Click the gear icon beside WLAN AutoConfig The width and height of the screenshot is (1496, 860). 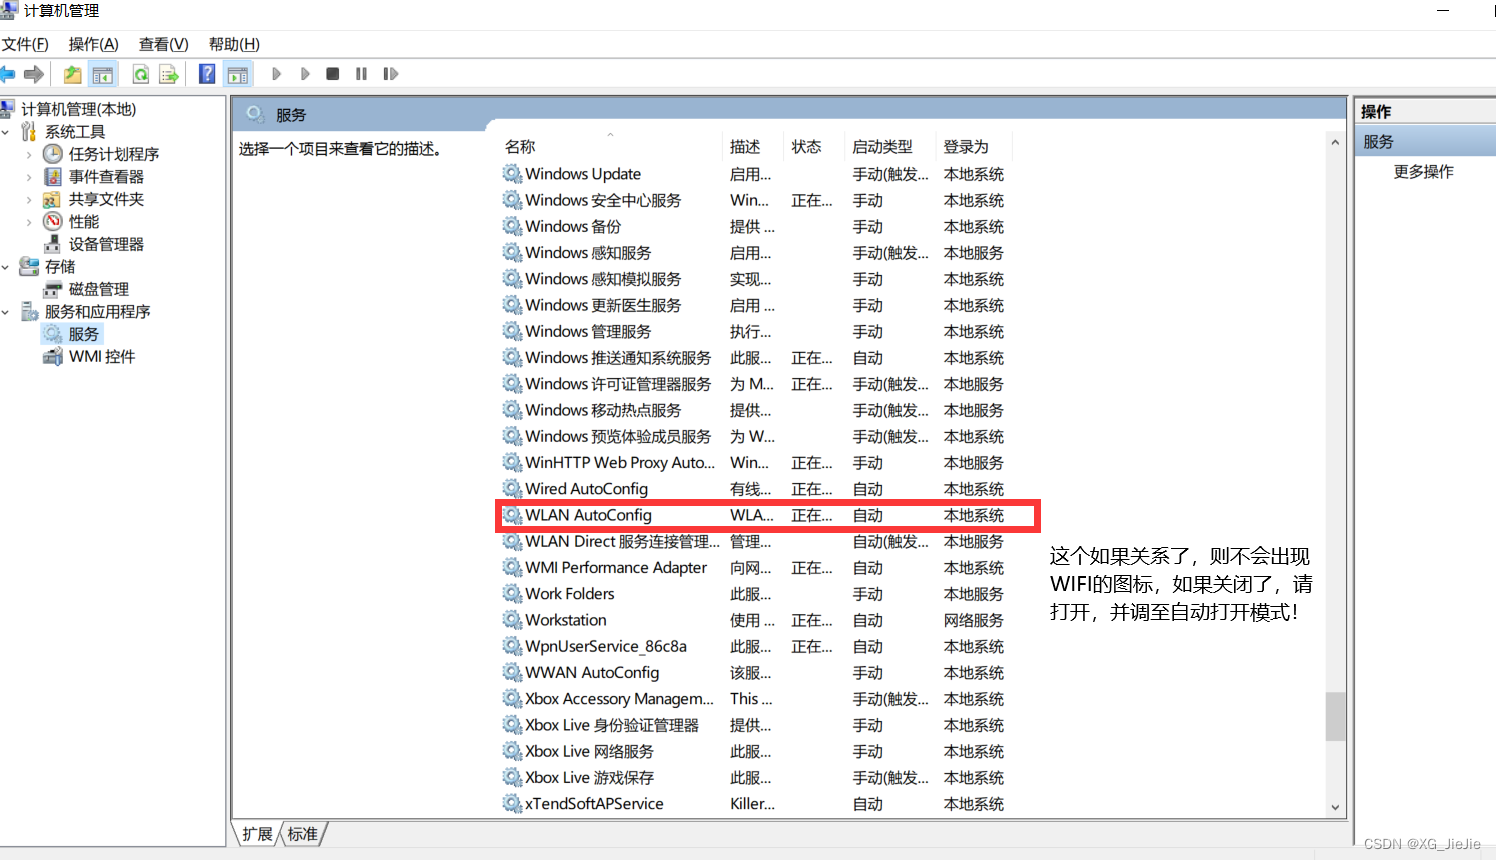pyautogui.click(x=512, y=515)
